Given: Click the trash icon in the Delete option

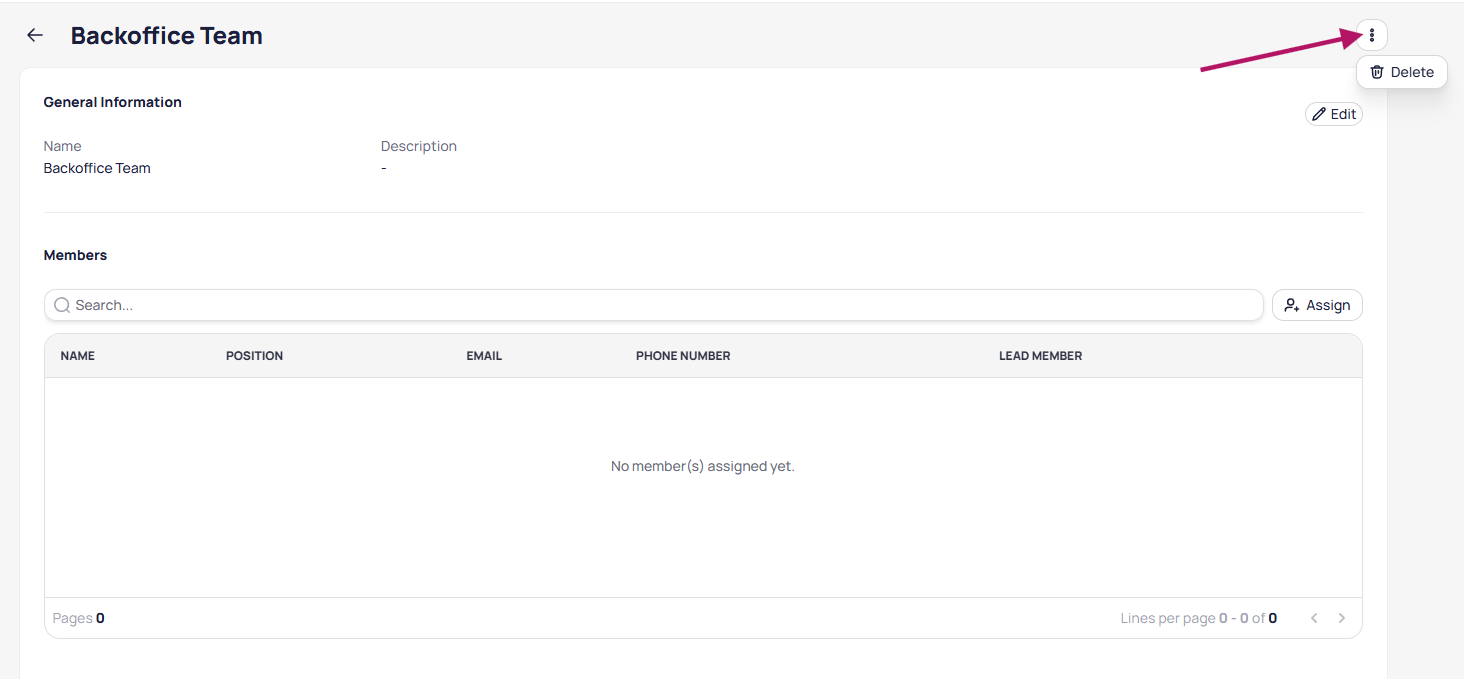Looking at the screenshot, I should pyautogui.click(x=1377, y=72).
